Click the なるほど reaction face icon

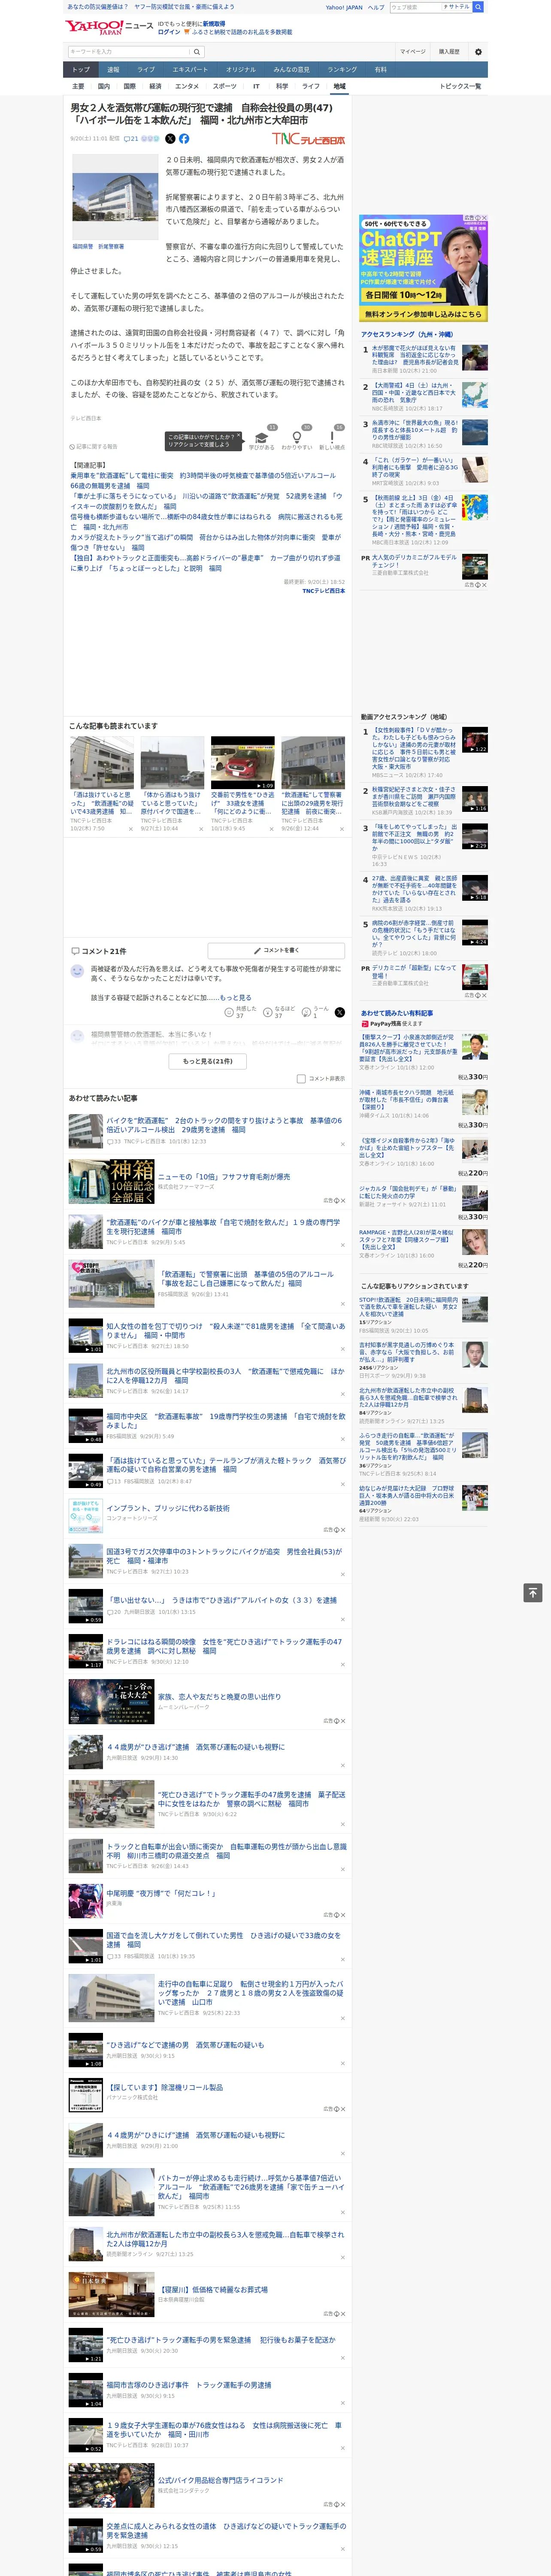click(x=269, y=1012)
